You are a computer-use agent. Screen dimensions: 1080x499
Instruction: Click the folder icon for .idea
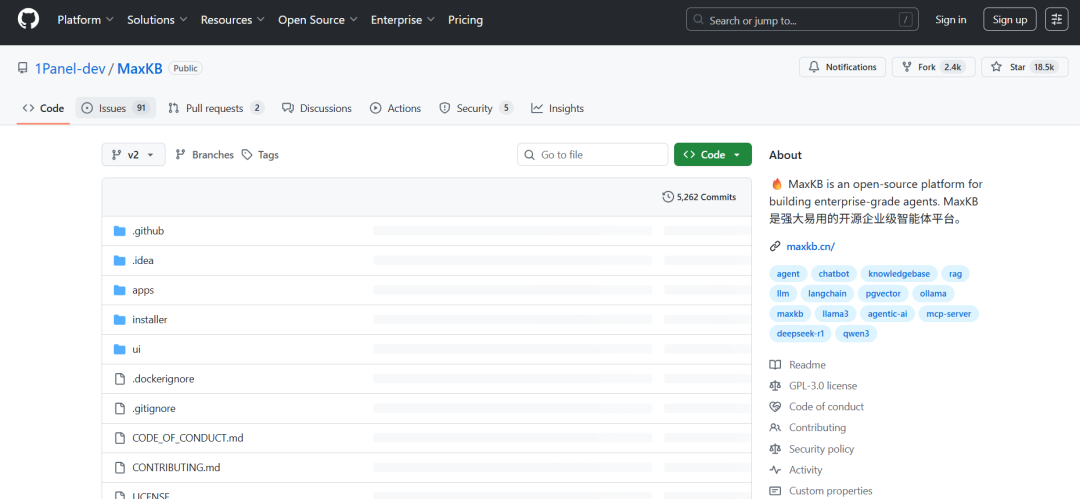[119, 261]
